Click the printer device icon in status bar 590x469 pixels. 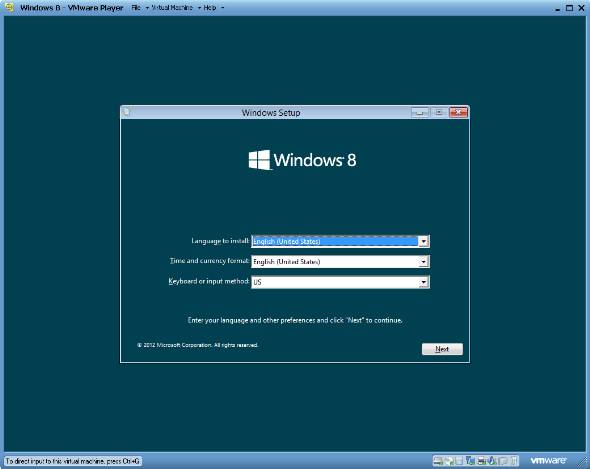pyautogui.click(x=482, y=461)
